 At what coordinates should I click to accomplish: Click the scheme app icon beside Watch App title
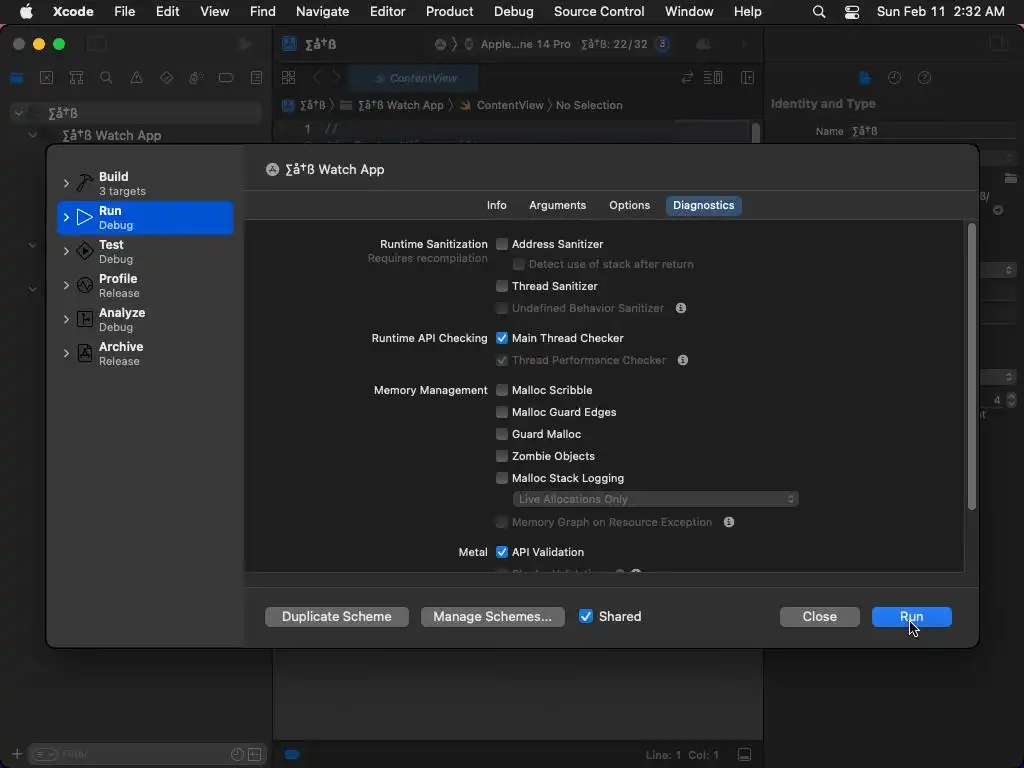point(272,170)
